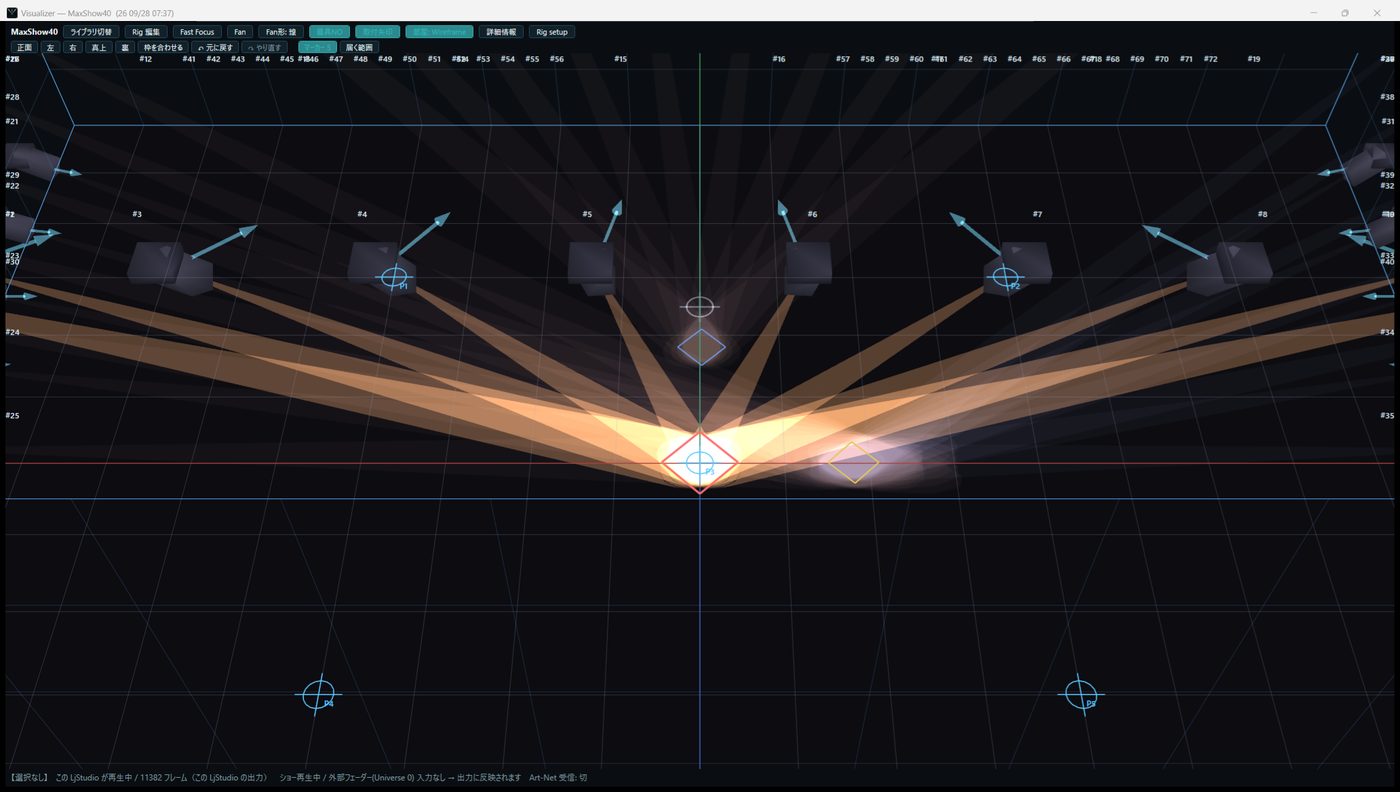The height and width of the screenshot is (792, 1400).
Task: Click the white crosshair marker above the blue diamond
Action: 700,307
